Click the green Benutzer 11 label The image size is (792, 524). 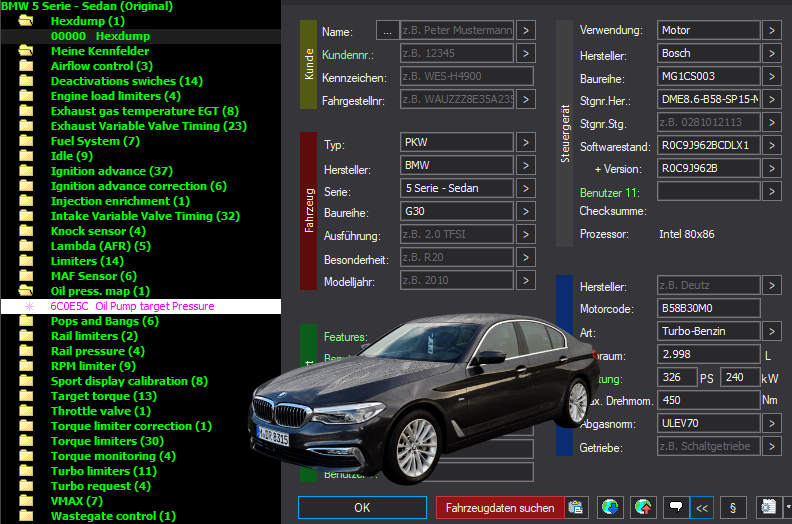(x=610, y=193)
